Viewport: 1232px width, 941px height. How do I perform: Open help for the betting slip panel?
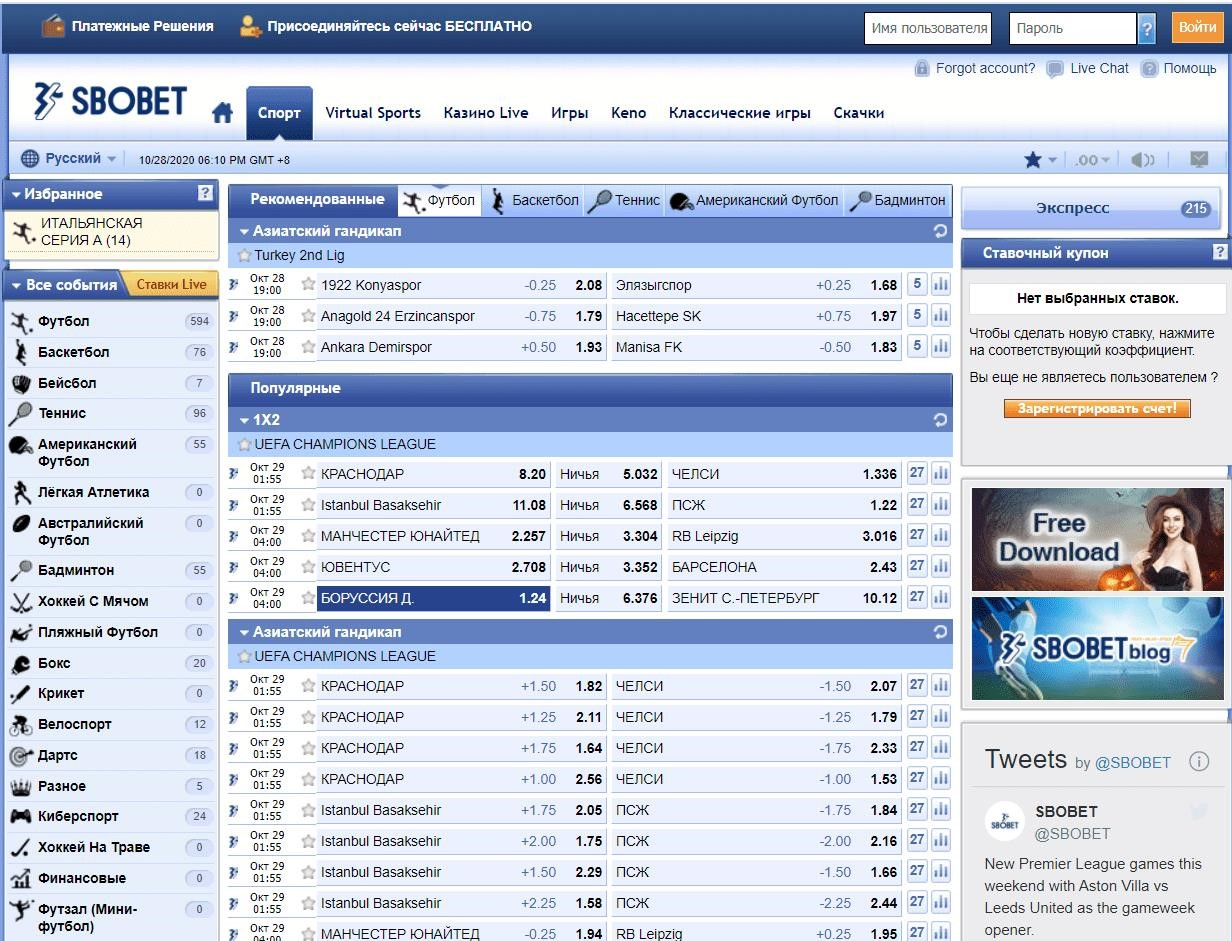tap(1220, 252)
